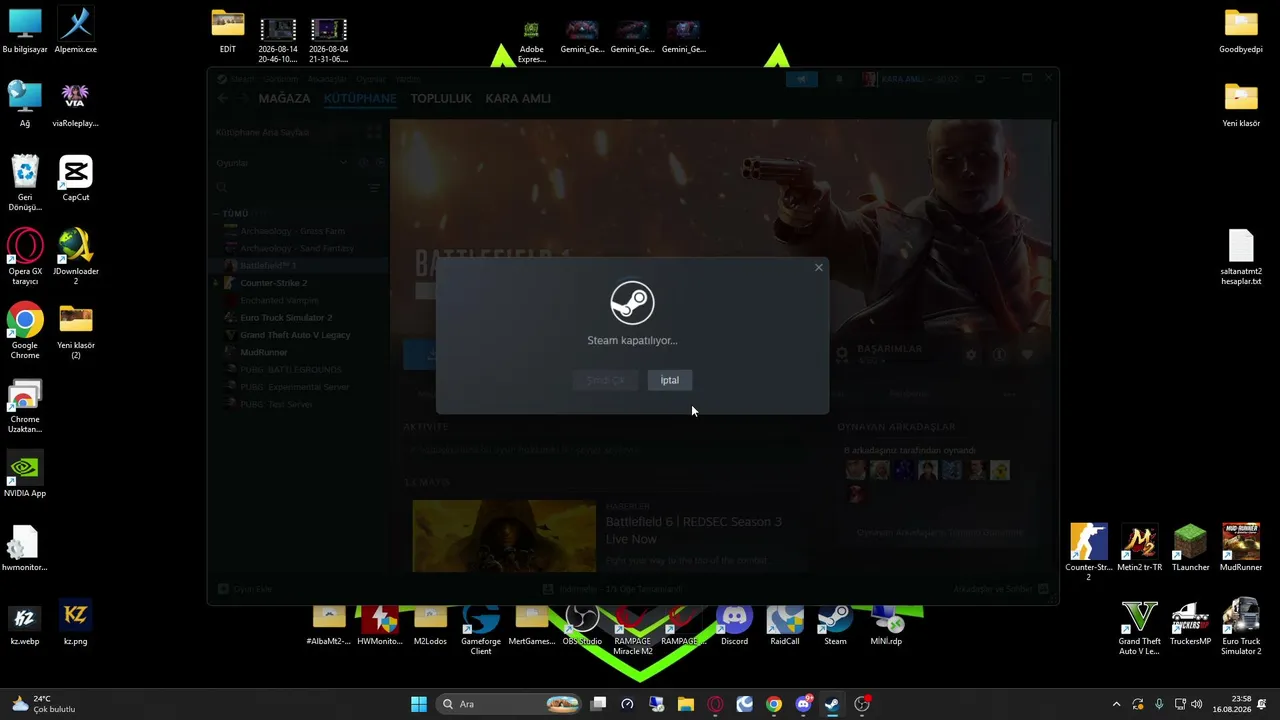
Task: Open the Ağ network desktop icon
Action: click(x=25, y=105)
